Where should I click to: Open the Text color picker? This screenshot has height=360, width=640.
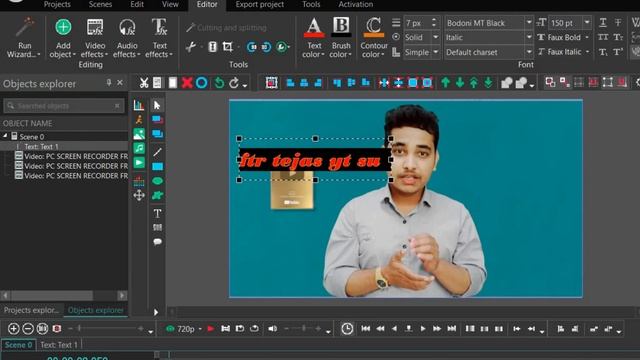tap(313, 38)
